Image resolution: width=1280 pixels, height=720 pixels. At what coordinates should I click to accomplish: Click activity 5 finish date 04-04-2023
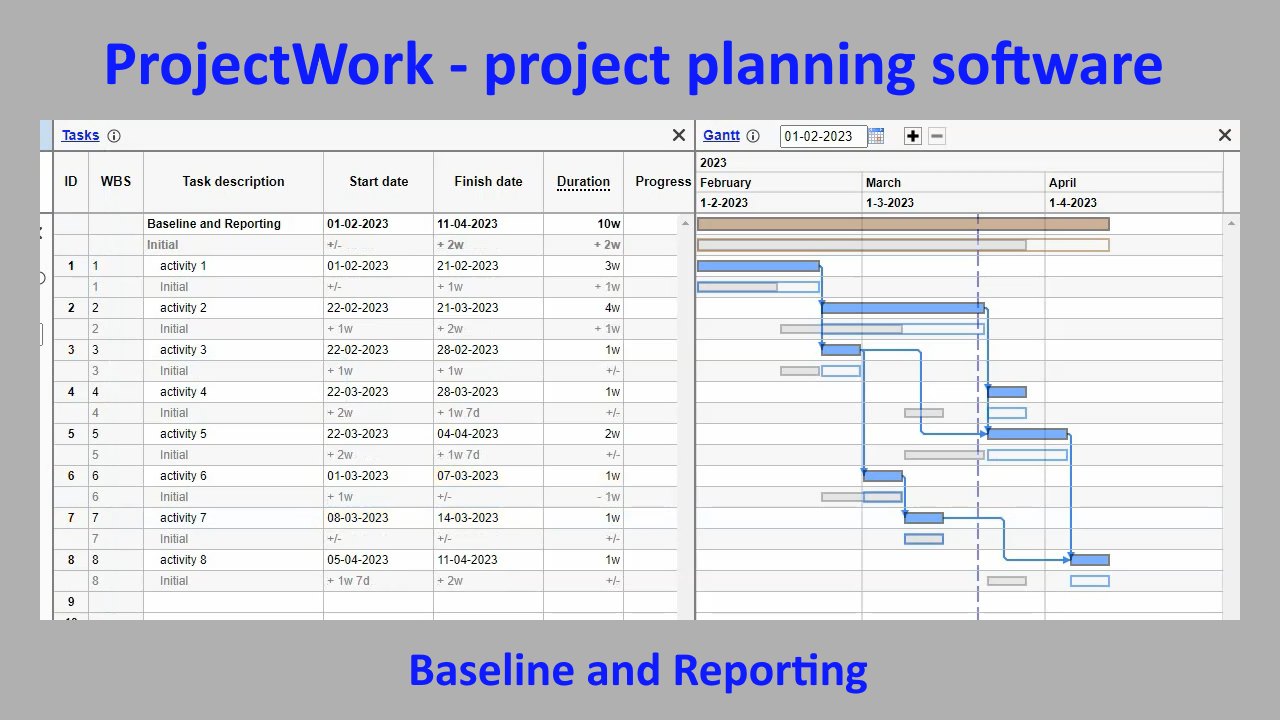[x=468, y=434]
